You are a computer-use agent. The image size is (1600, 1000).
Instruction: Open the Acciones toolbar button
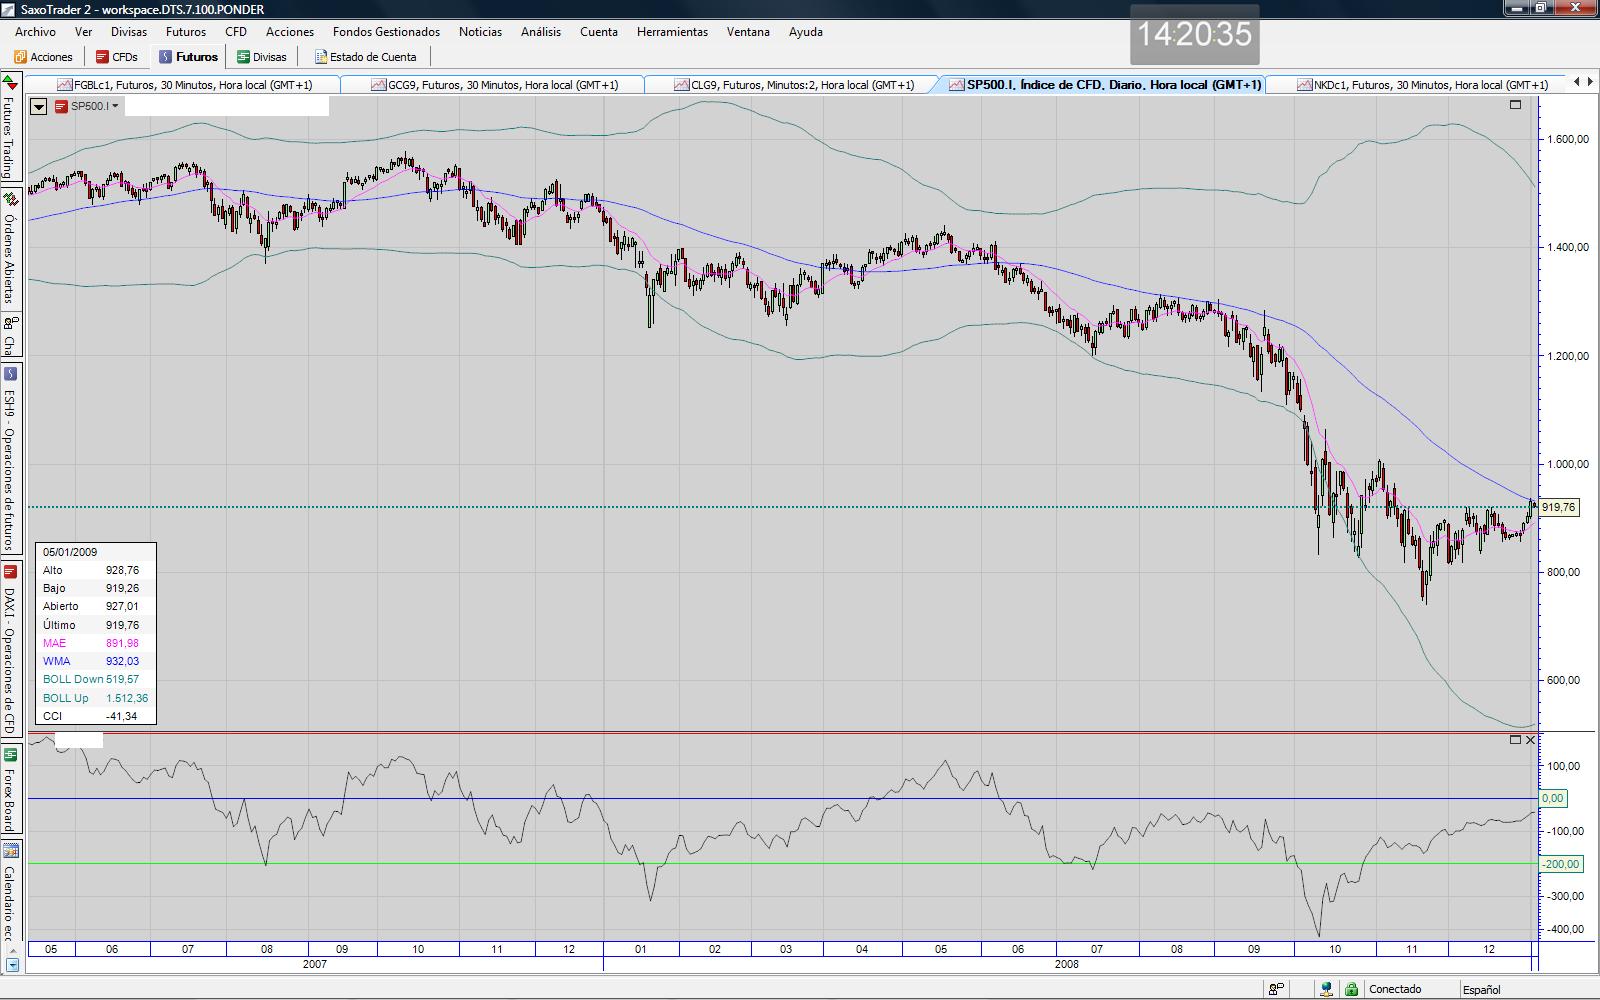(x=42, y=57)
